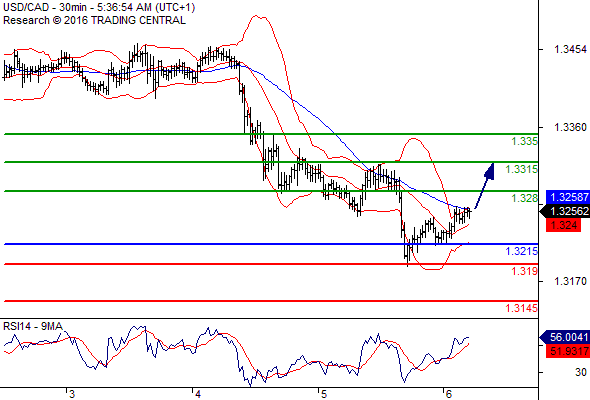Image resolution: width=590 pixels, height=400 pixels.
Task: Click the 1.3454 price axis label
Action: pos(570,49)
